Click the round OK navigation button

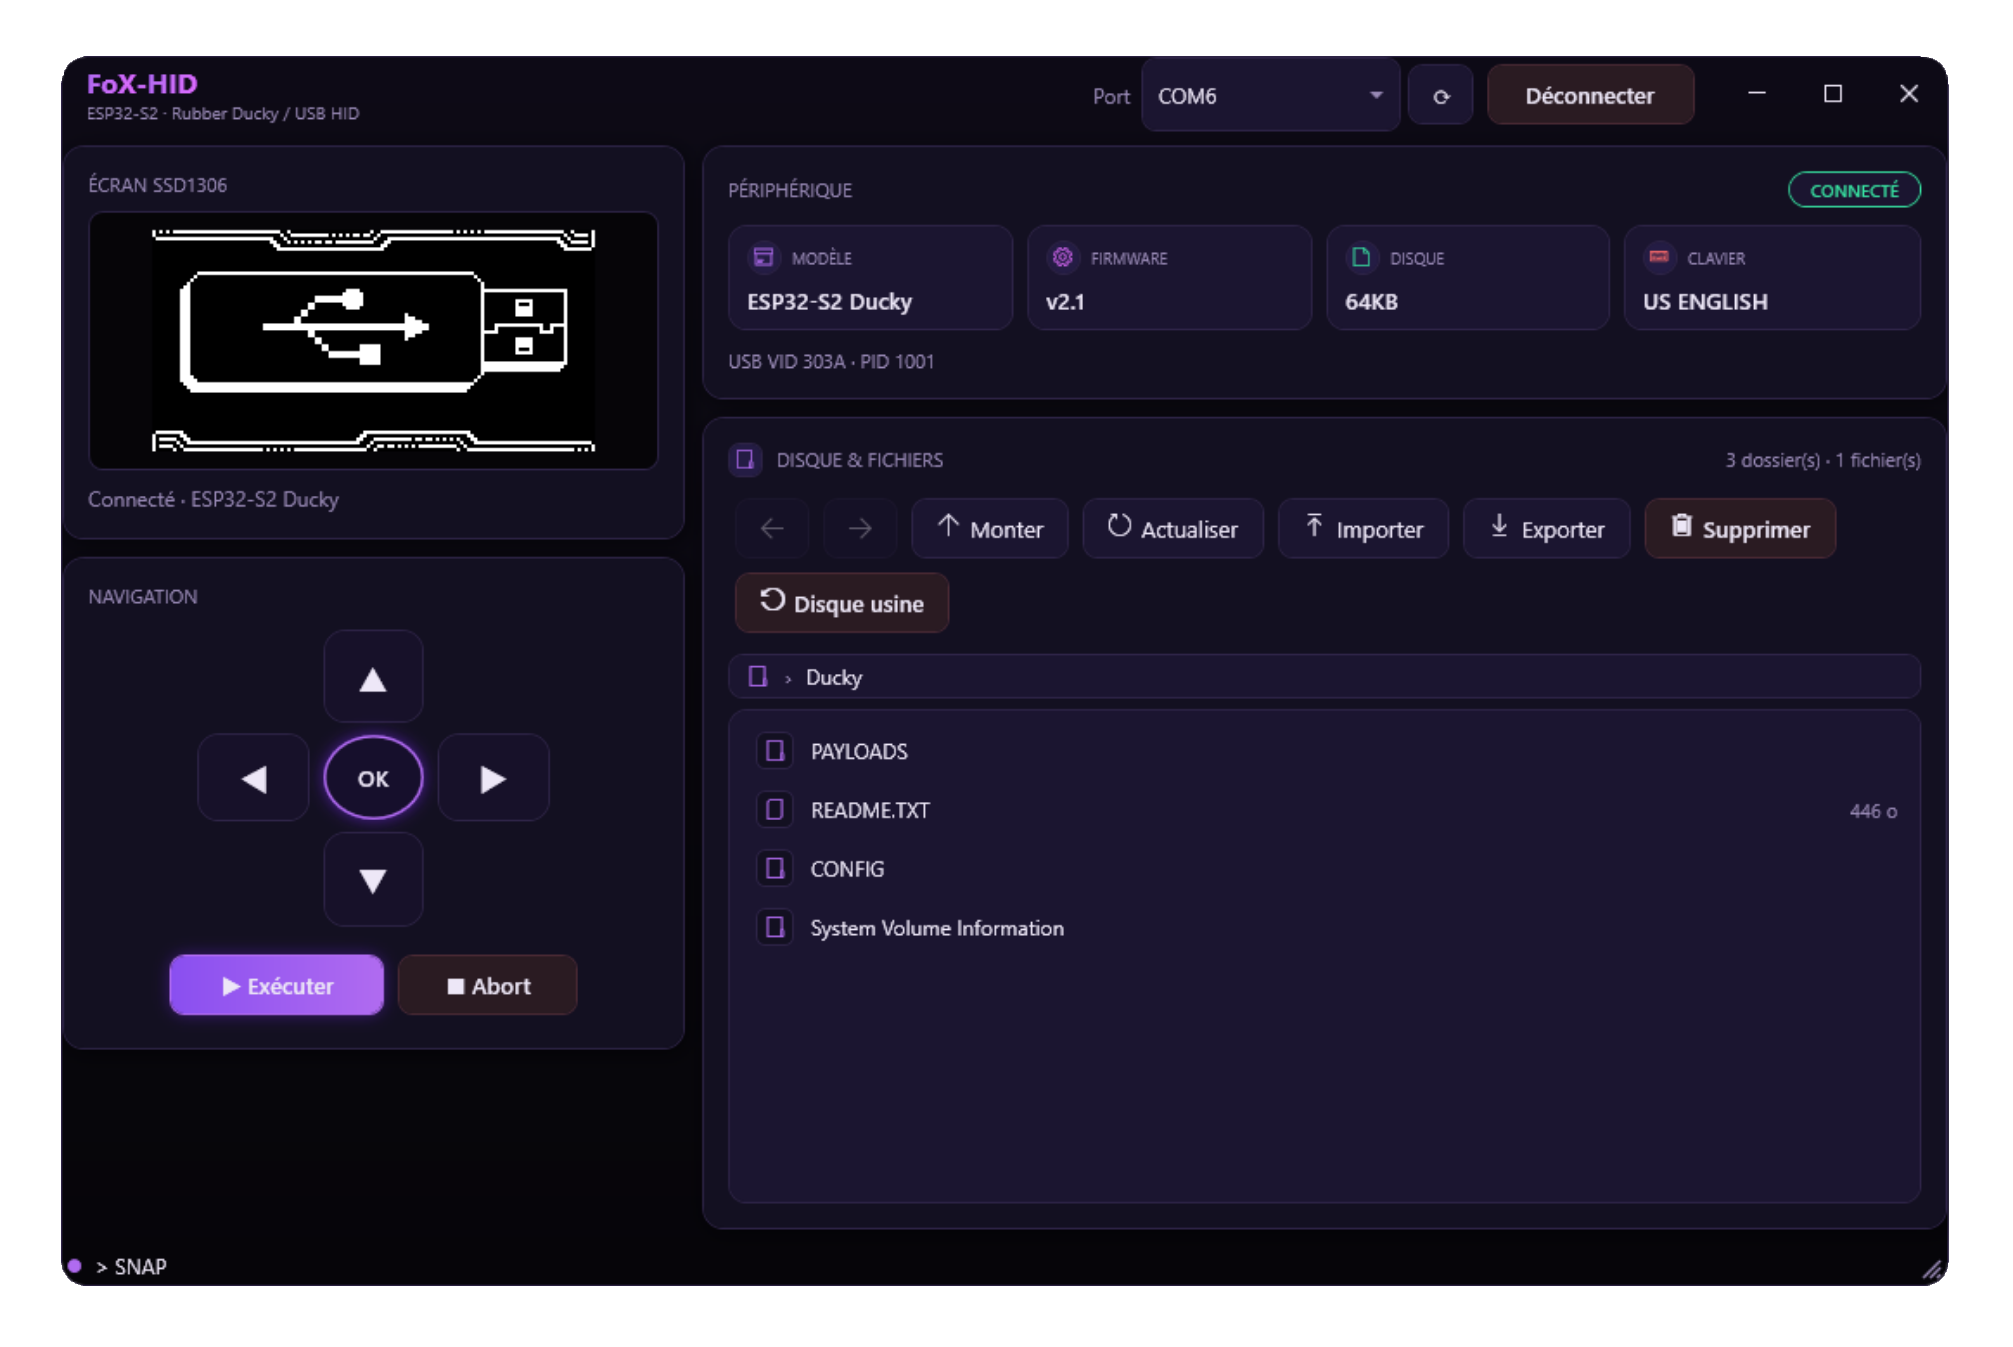[373, 778]
